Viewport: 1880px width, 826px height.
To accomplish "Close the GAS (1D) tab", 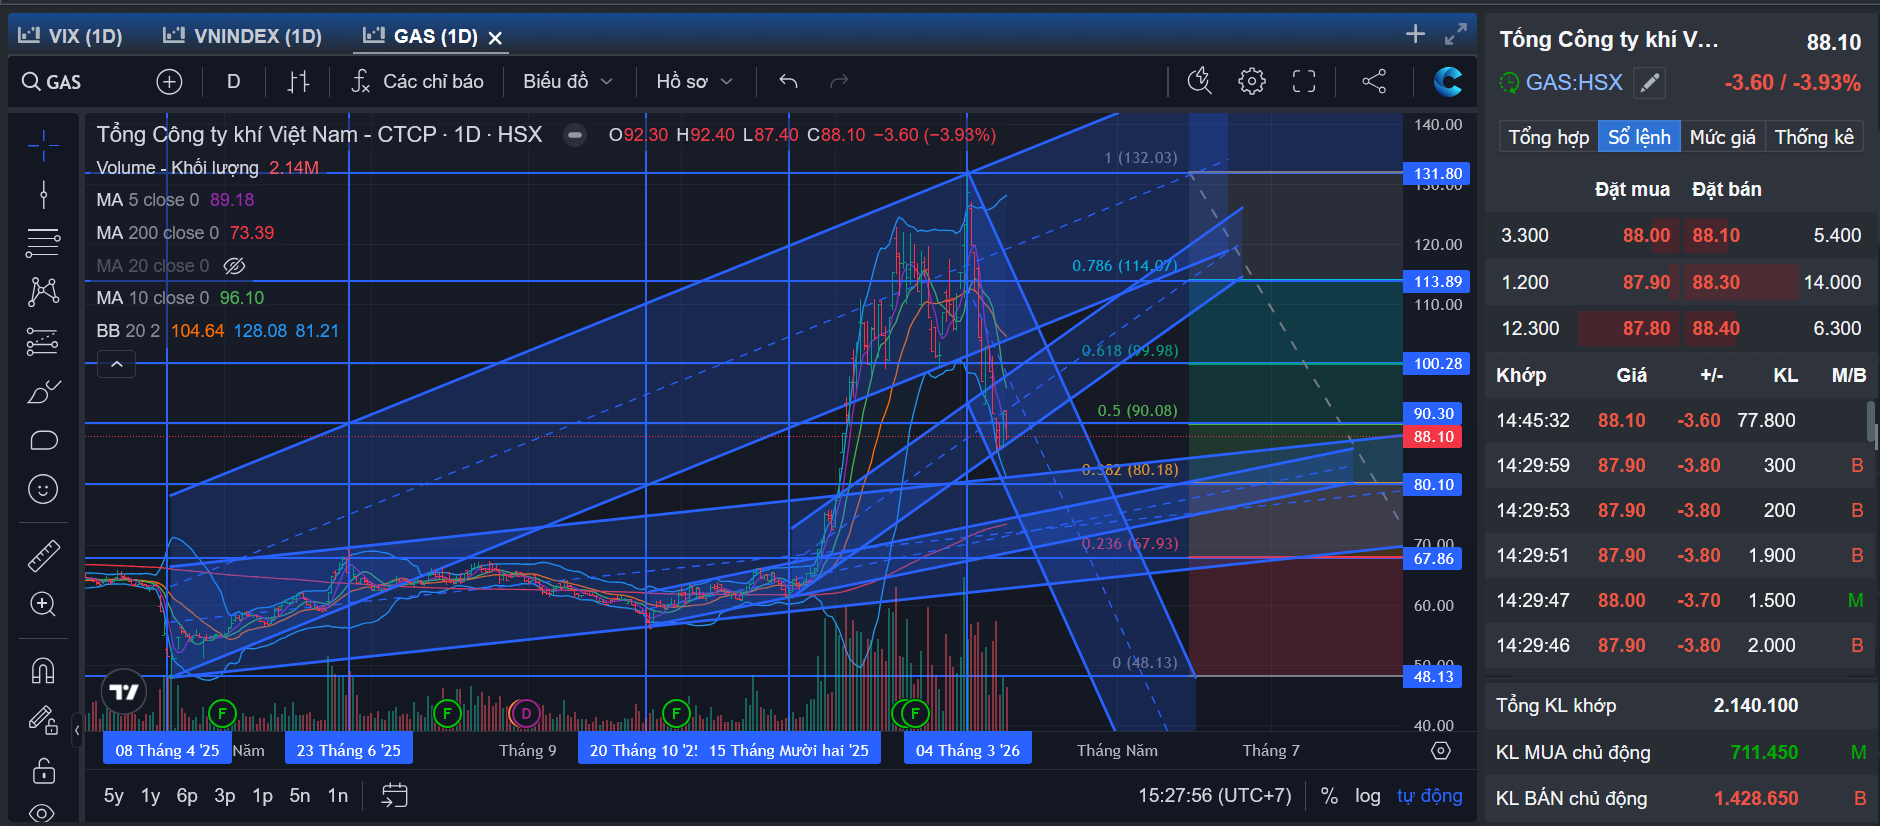I will coord(495,38).
